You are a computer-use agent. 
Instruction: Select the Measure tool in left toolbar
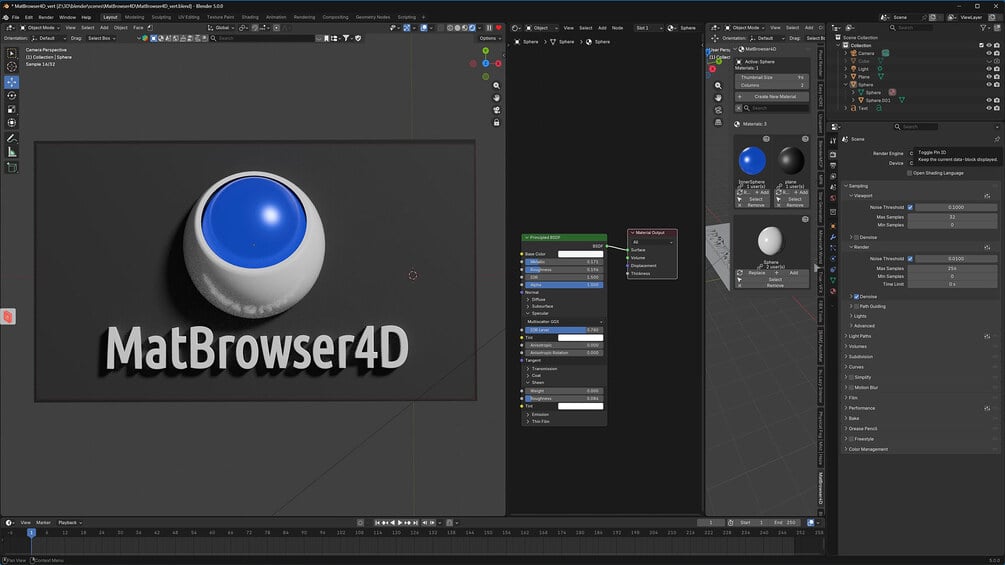(12, 152)
